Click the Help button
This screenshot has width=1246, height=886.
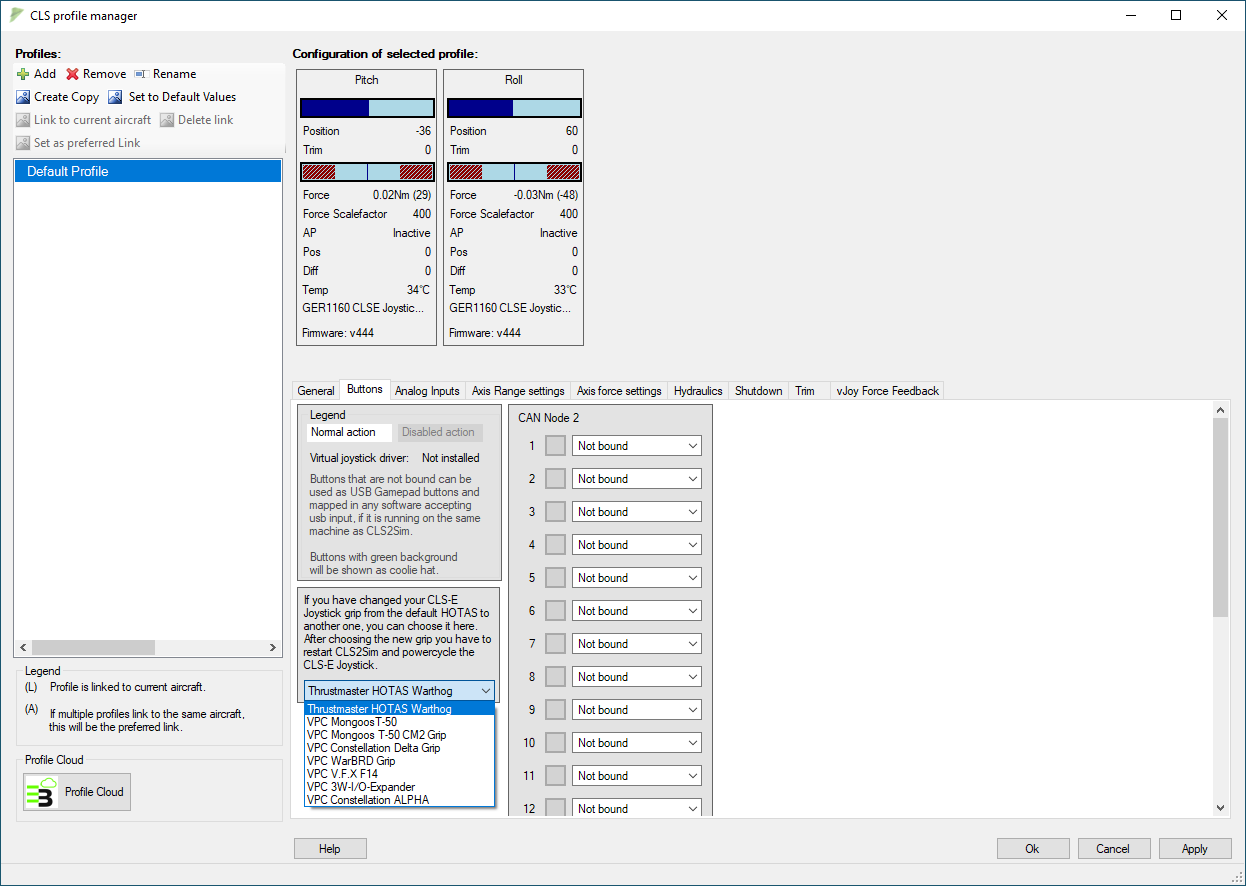pyautogui.click(x=330, y=849)
